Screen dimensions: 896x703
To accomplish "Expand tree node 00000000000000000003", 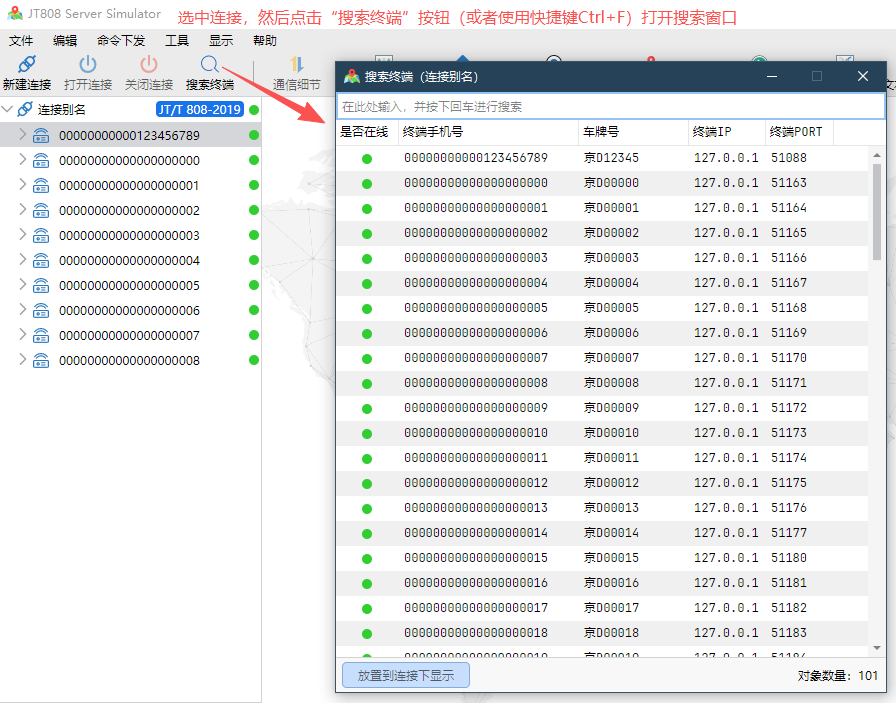I will click(x=23, y=235).
